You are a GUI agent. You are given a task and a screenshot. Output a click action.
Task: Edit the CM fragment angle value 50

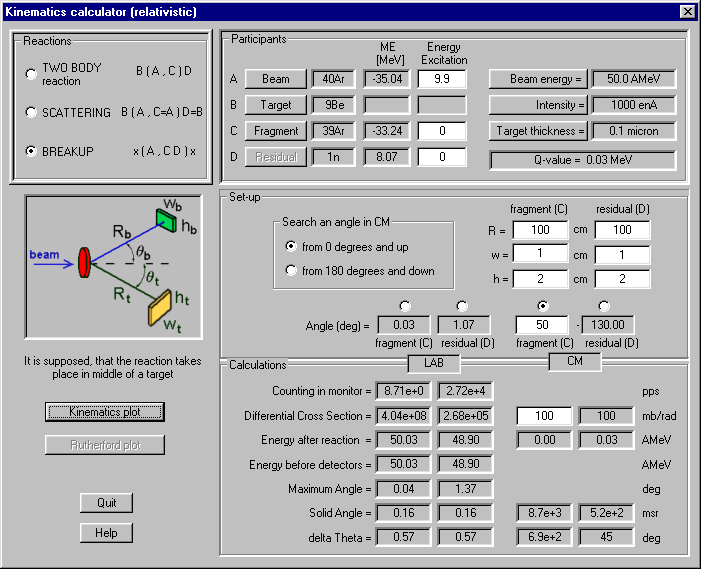540,324
